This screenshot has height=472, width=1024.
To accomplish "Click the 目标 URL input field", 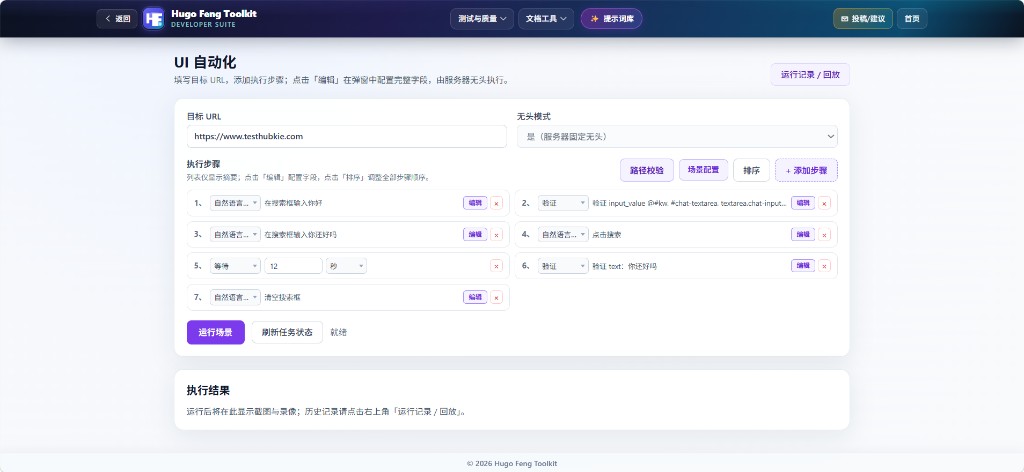I will click(x=347, y=136).
